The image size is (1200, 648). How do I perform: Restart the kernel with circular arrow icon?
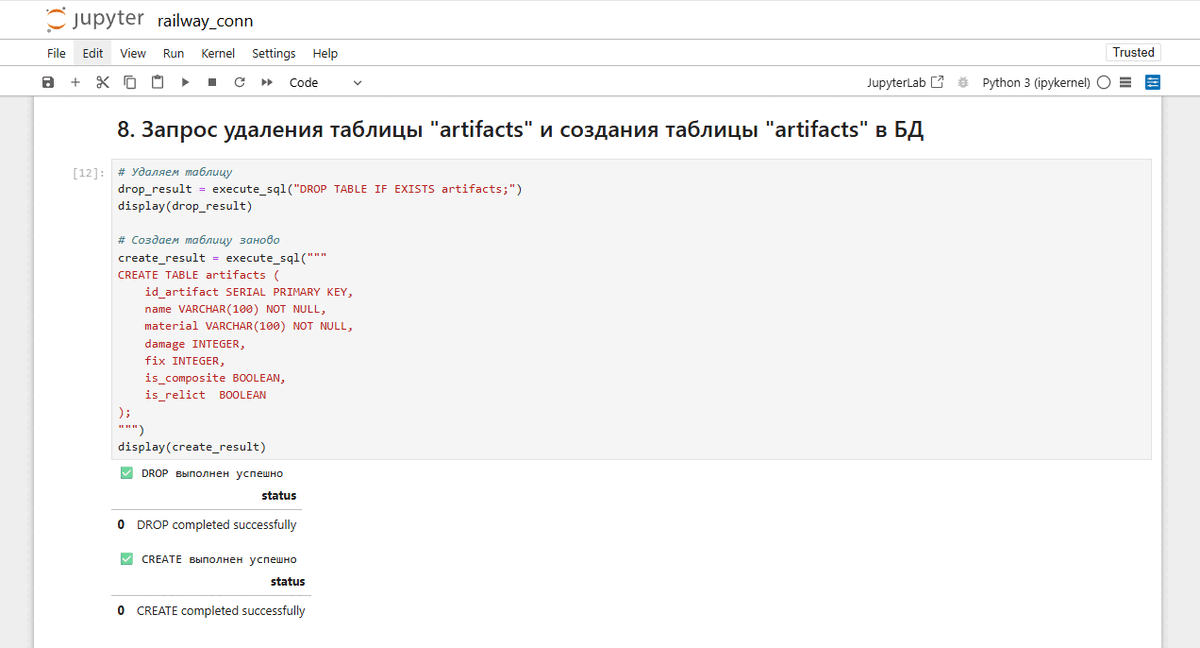[x=239, y=83]
